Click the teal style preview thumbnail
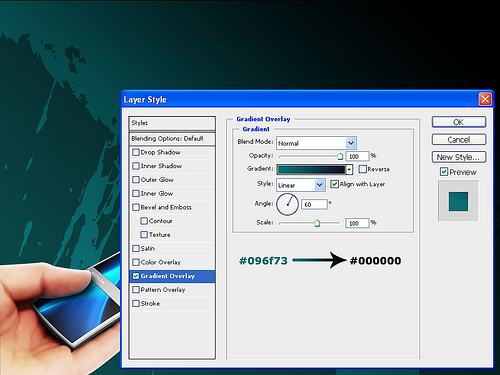This screenshot has height=375, width=500. pos(458,201)
